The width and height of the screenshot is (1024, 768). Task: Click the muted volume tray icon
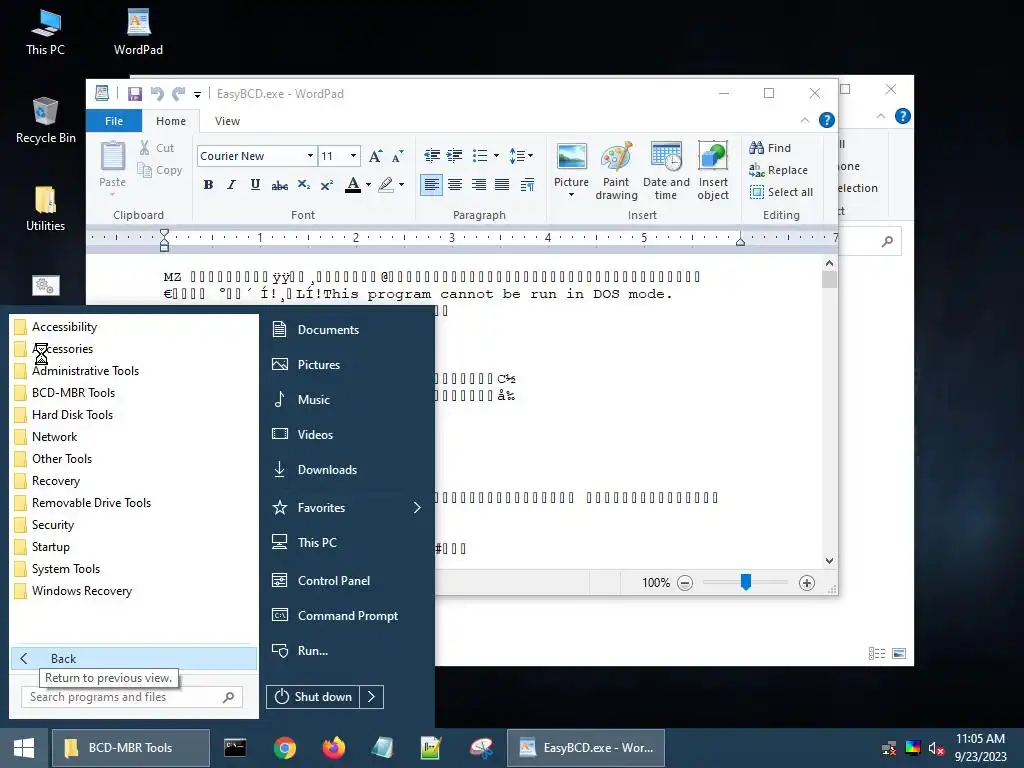click(x=935, y=748)
